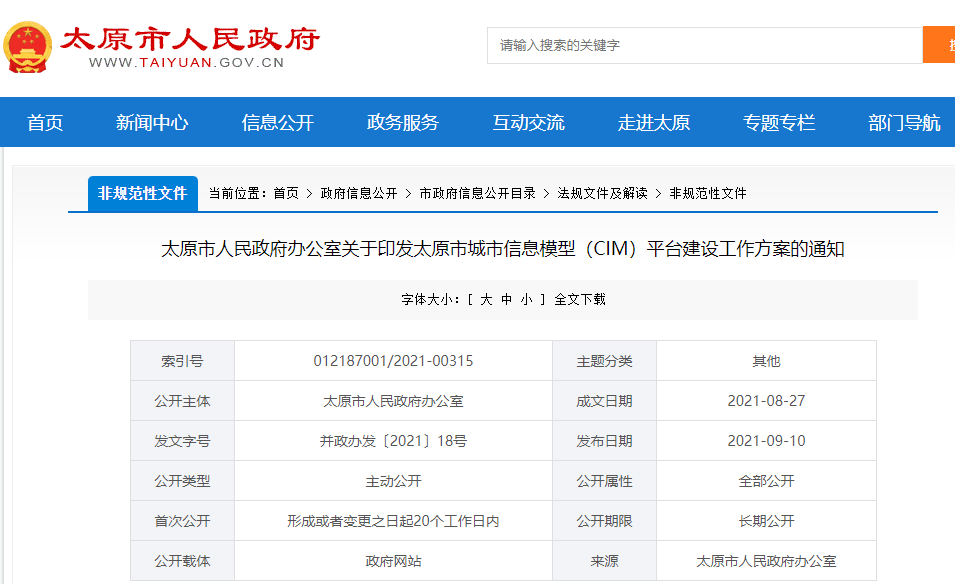This screenshot has width=955, height=584.
Task: Open the 专题专栏 navigation item
Action: [779, 122]
